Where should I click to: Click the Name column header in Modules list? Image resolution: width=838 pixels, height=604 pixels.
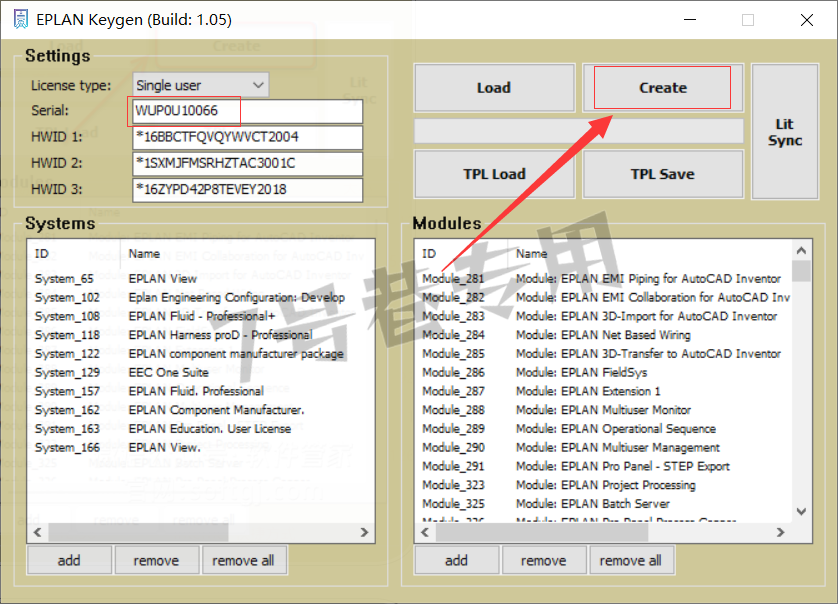coord(650,253)
